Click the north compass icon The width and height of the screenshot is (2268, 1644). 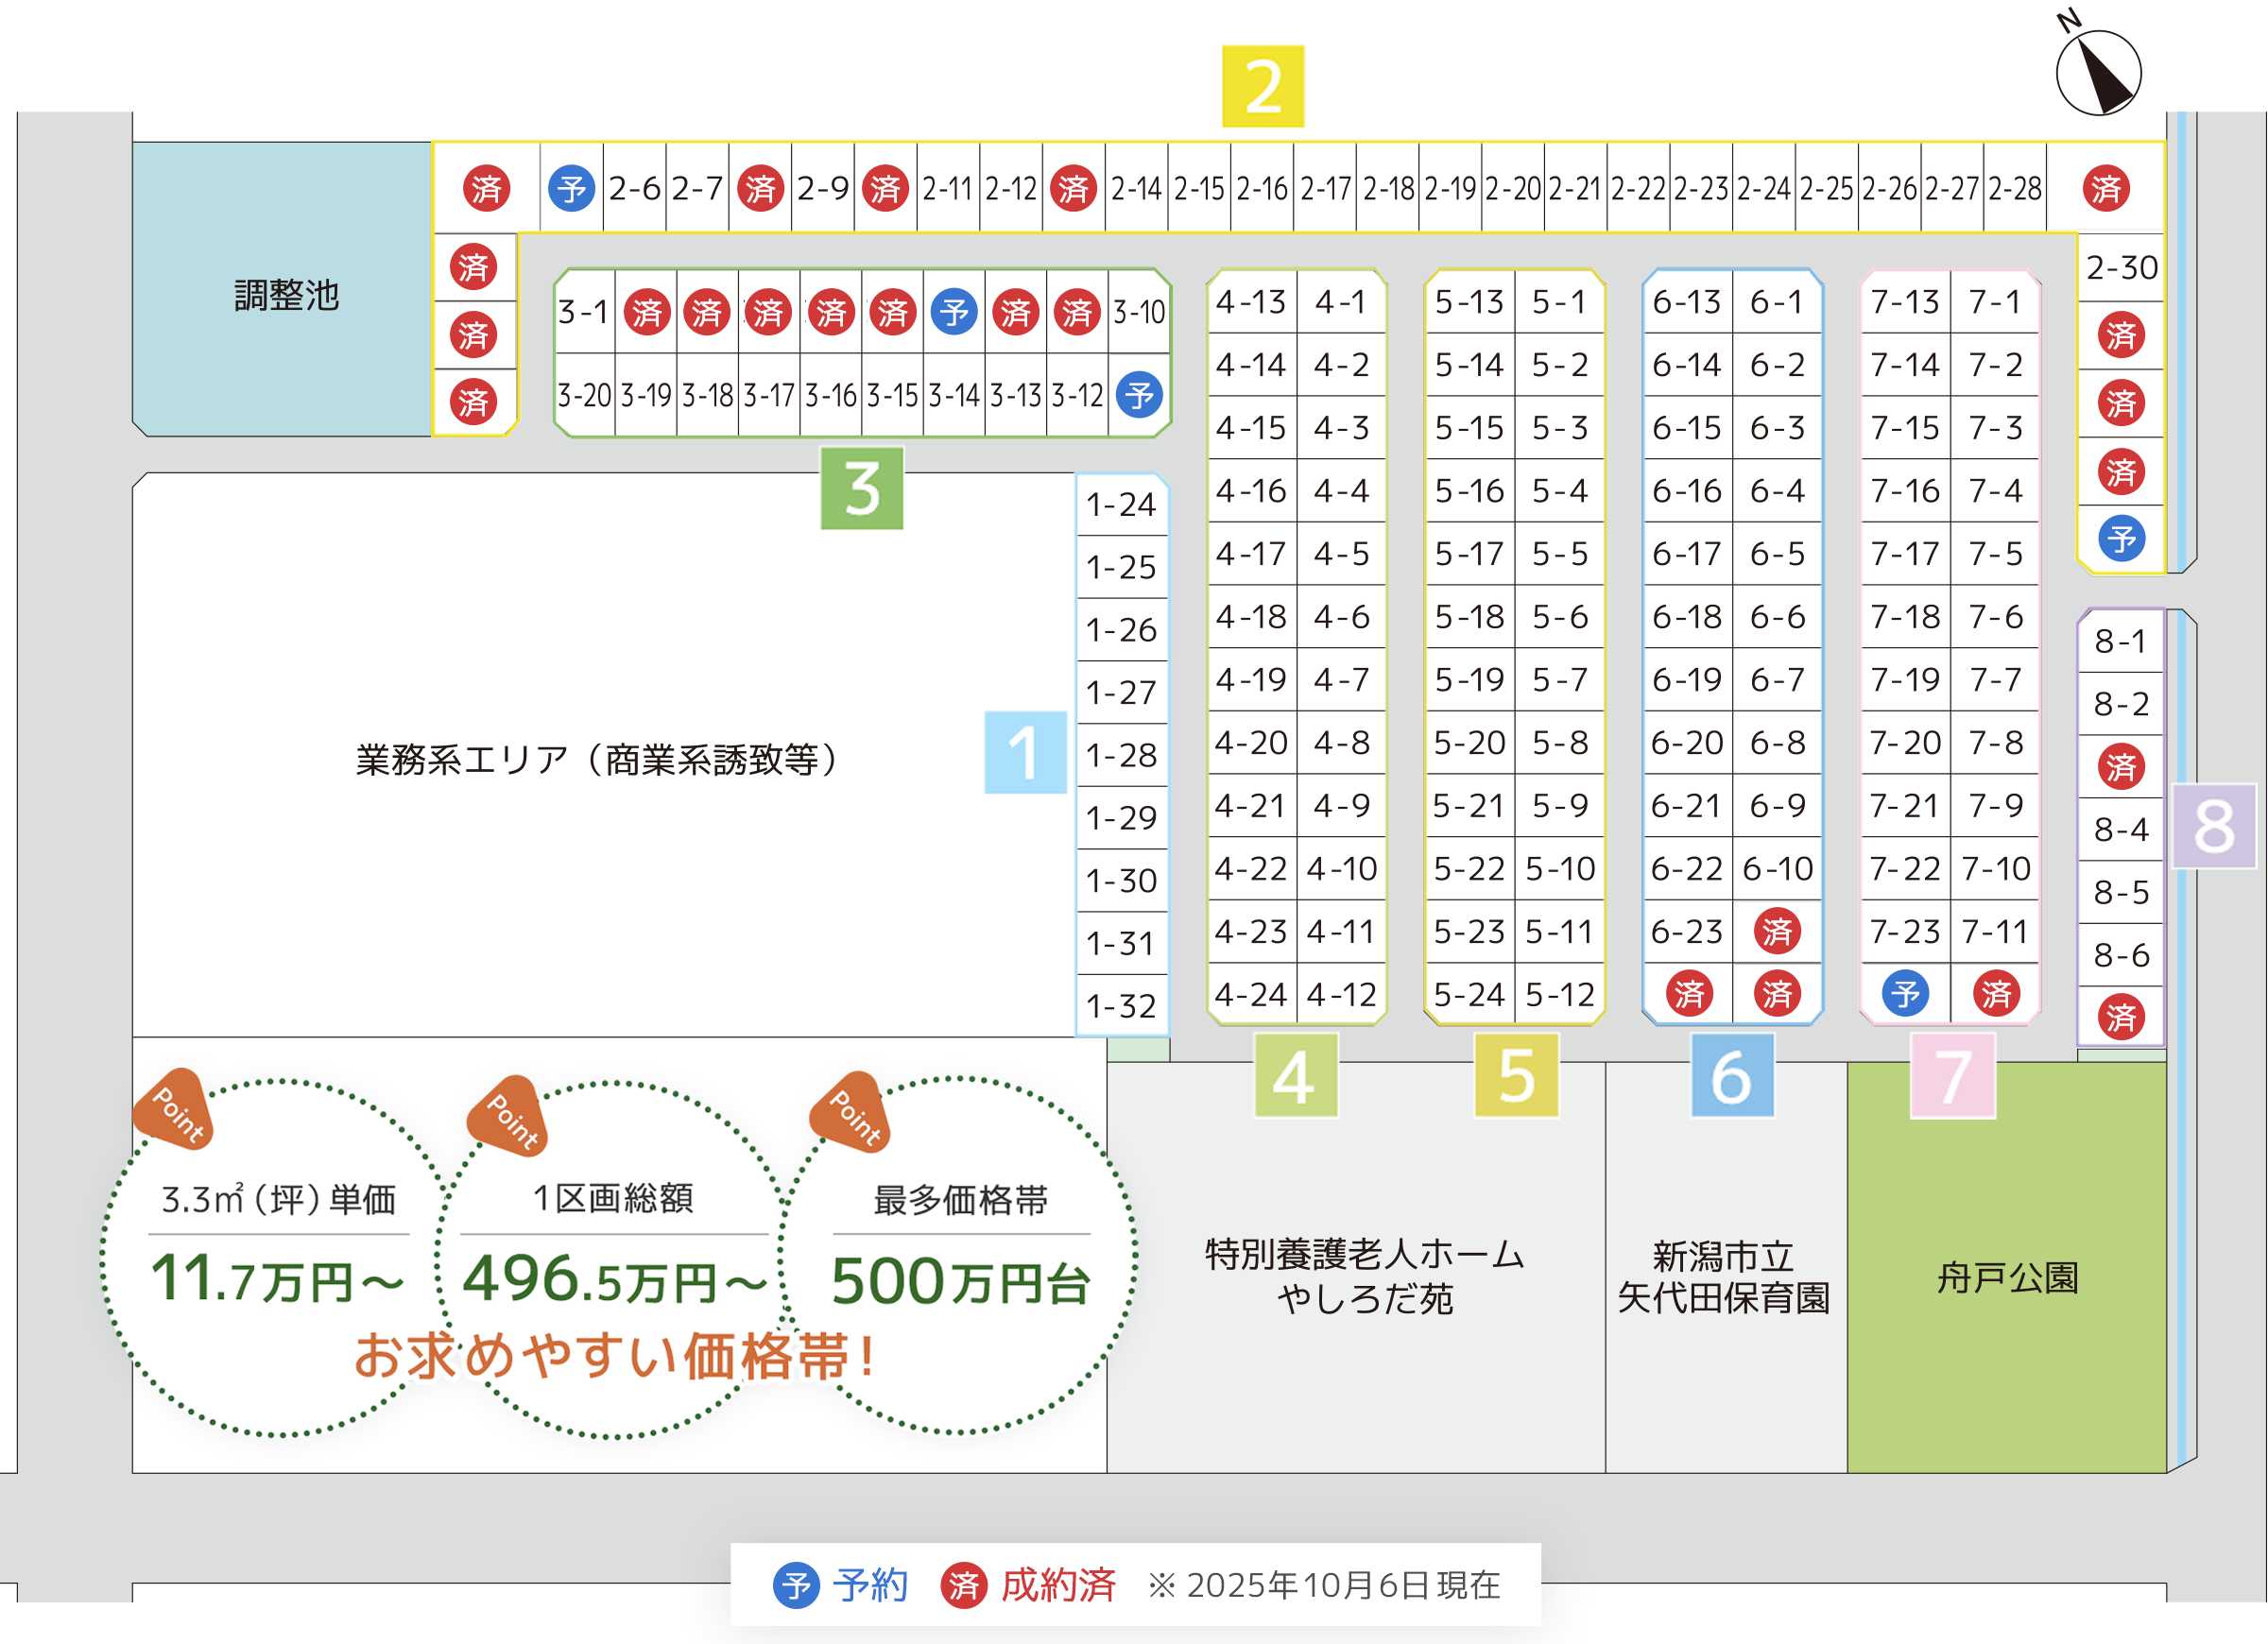click(x=2097, y=72)
